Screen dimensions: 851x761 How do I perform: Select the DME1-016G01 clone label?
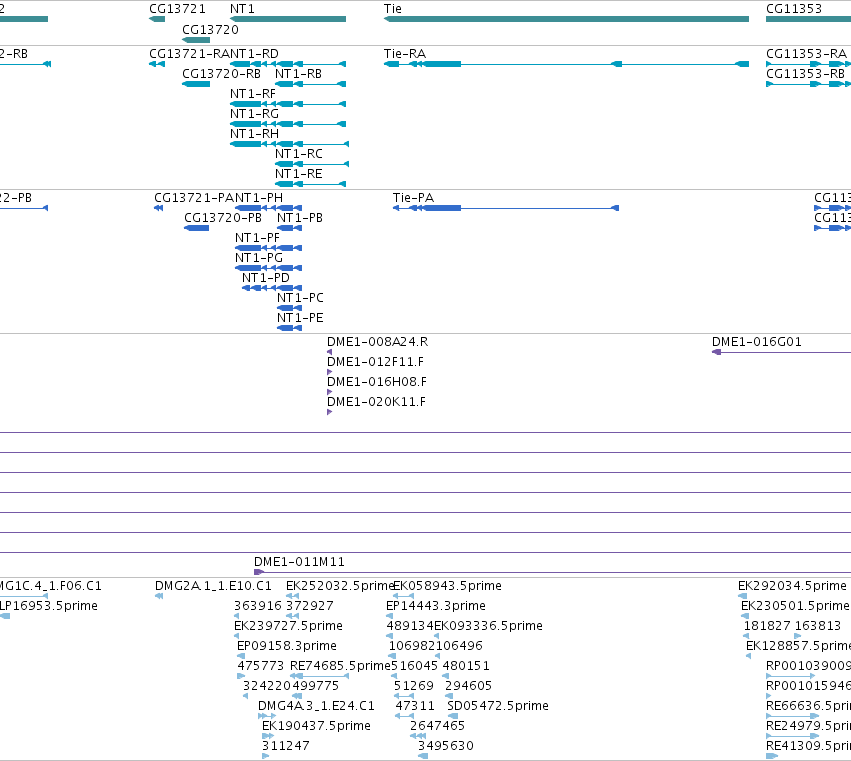coord(757,342)
